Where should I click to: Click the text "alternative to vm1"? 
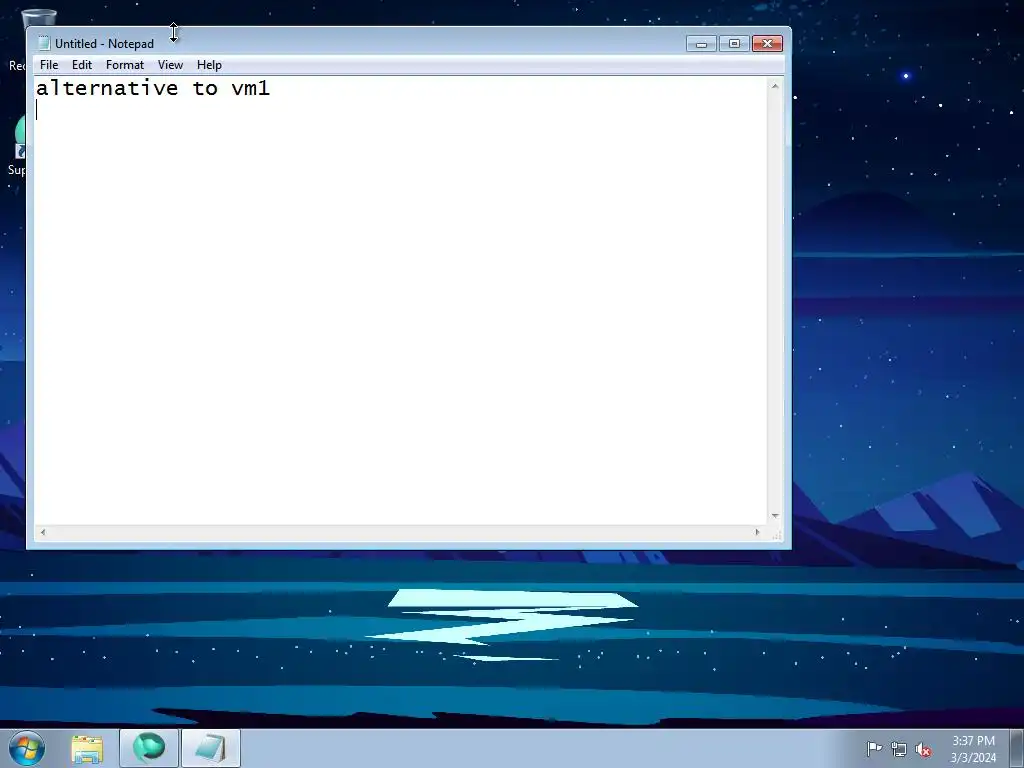pos(153,88)
